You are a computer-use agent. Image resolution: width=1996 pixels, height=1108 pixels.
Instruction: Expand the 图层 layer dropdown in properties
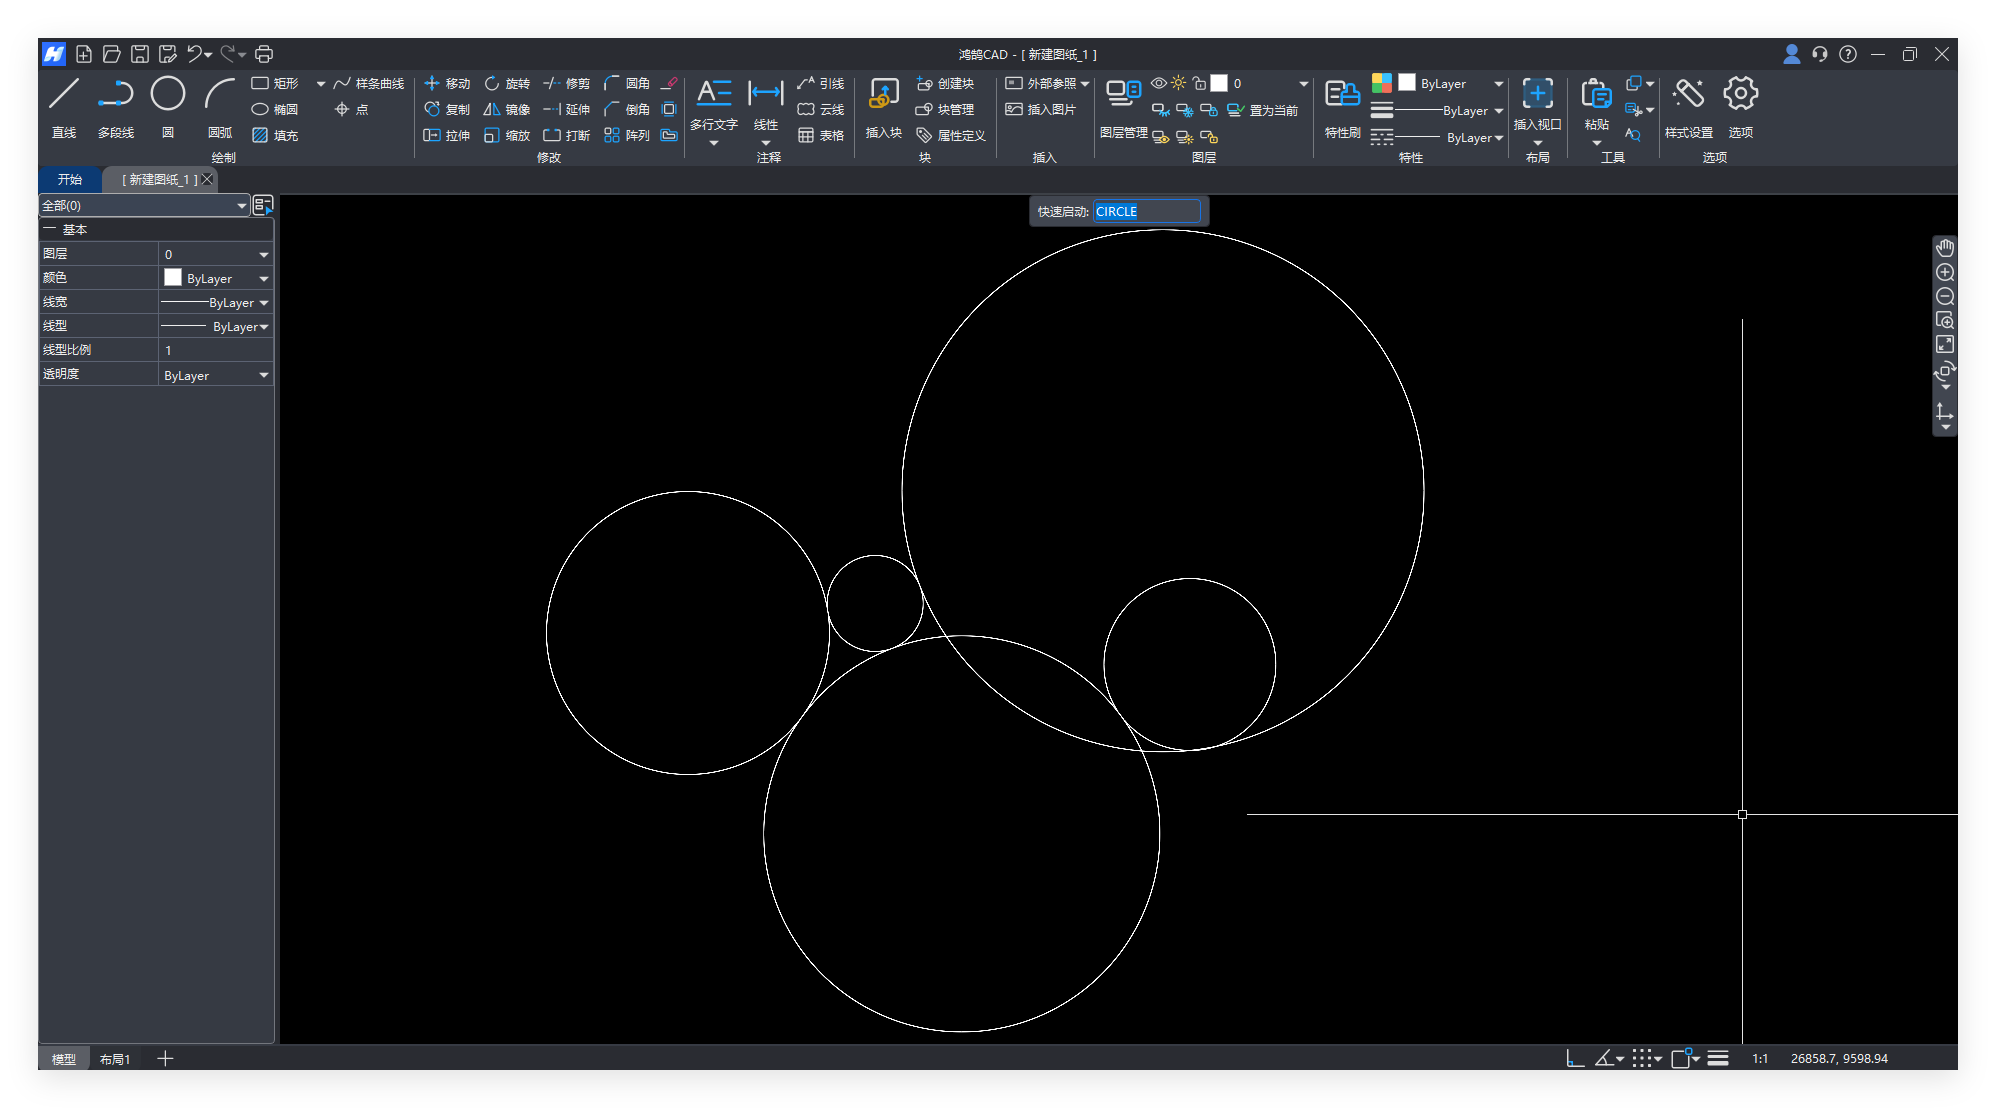pos(264,255)
